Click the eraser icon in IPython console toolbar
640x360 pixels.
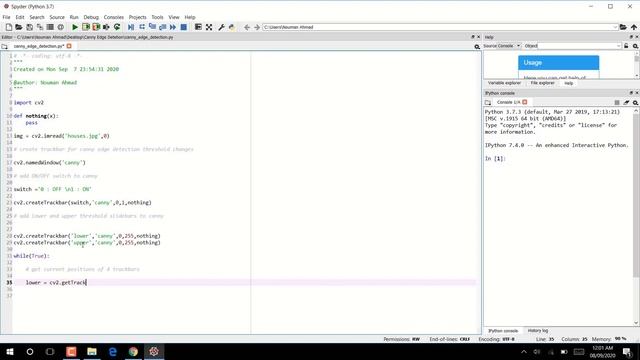point(626,102)
